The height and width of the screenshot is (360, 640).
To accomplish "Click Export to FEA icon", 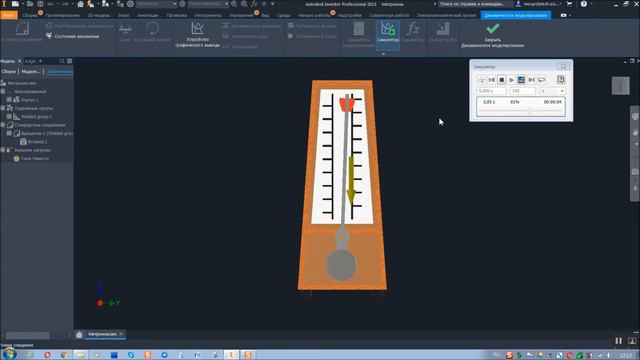I will click(443, 29).
